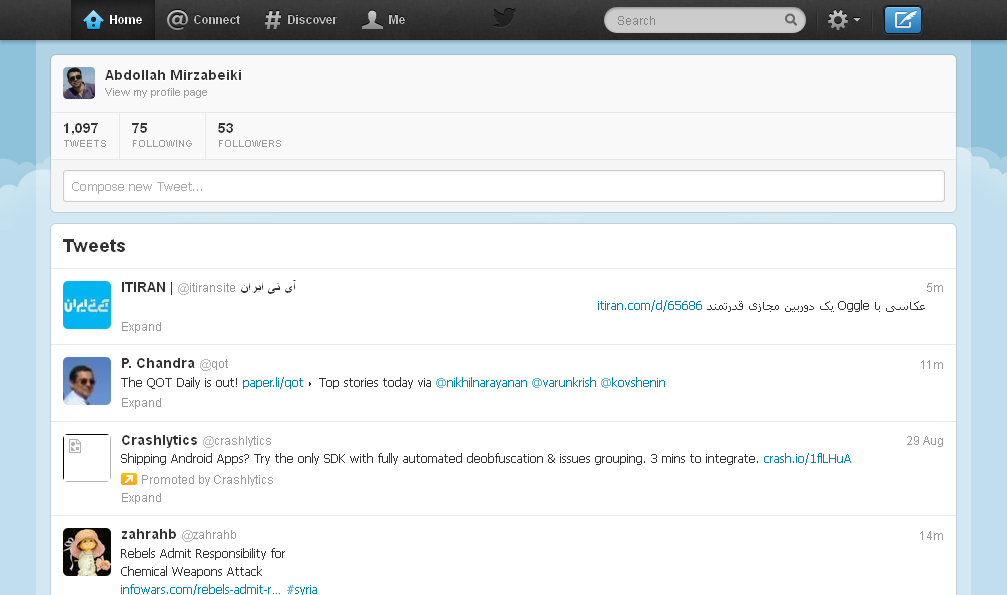Open the 1,097 Tweets count

[85, 135]
